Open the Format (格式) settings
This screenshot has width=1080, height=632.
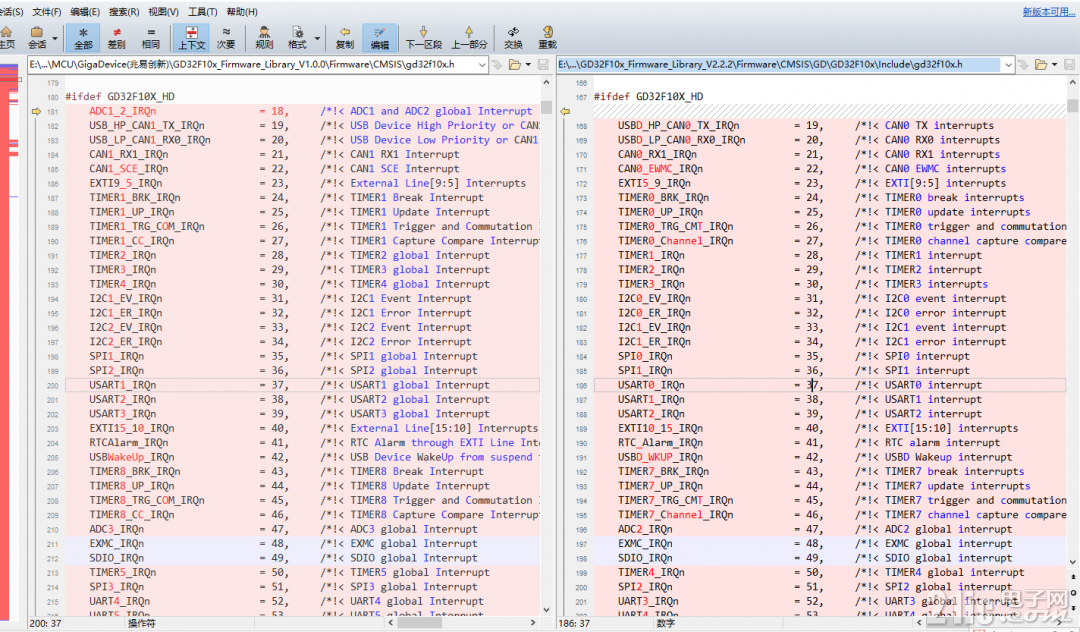click(x=298, y=37)
